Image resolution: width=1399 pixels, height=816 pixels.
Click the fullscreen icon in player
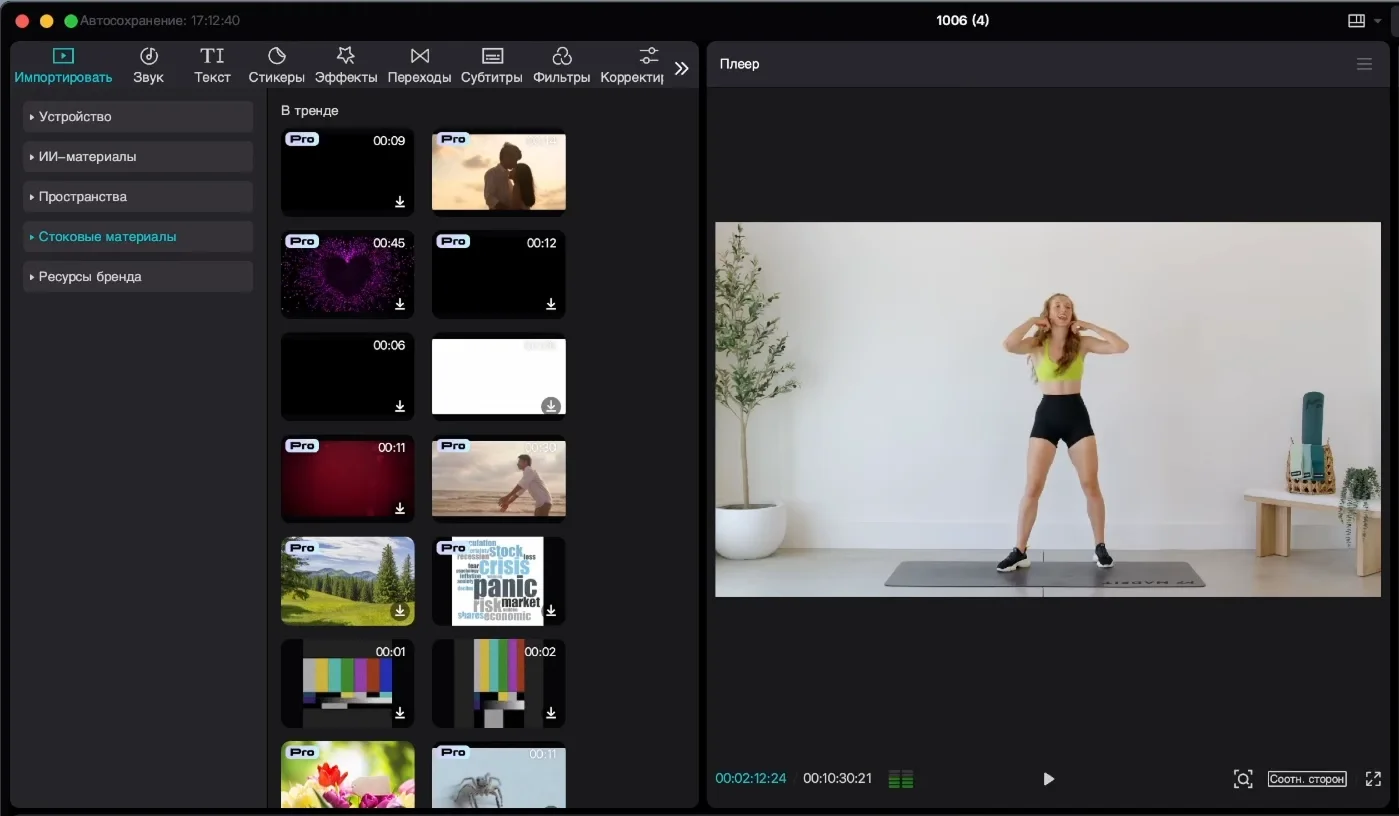[1373, 779]
